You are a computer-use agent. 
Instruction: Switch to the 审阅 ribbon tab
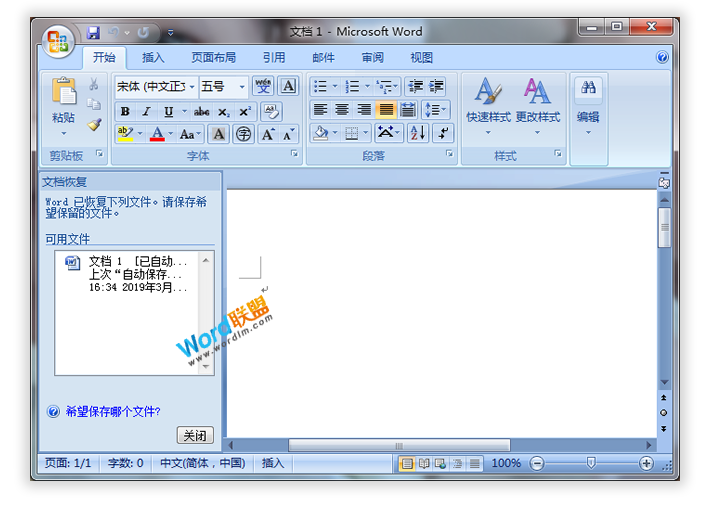click(372, 58)
